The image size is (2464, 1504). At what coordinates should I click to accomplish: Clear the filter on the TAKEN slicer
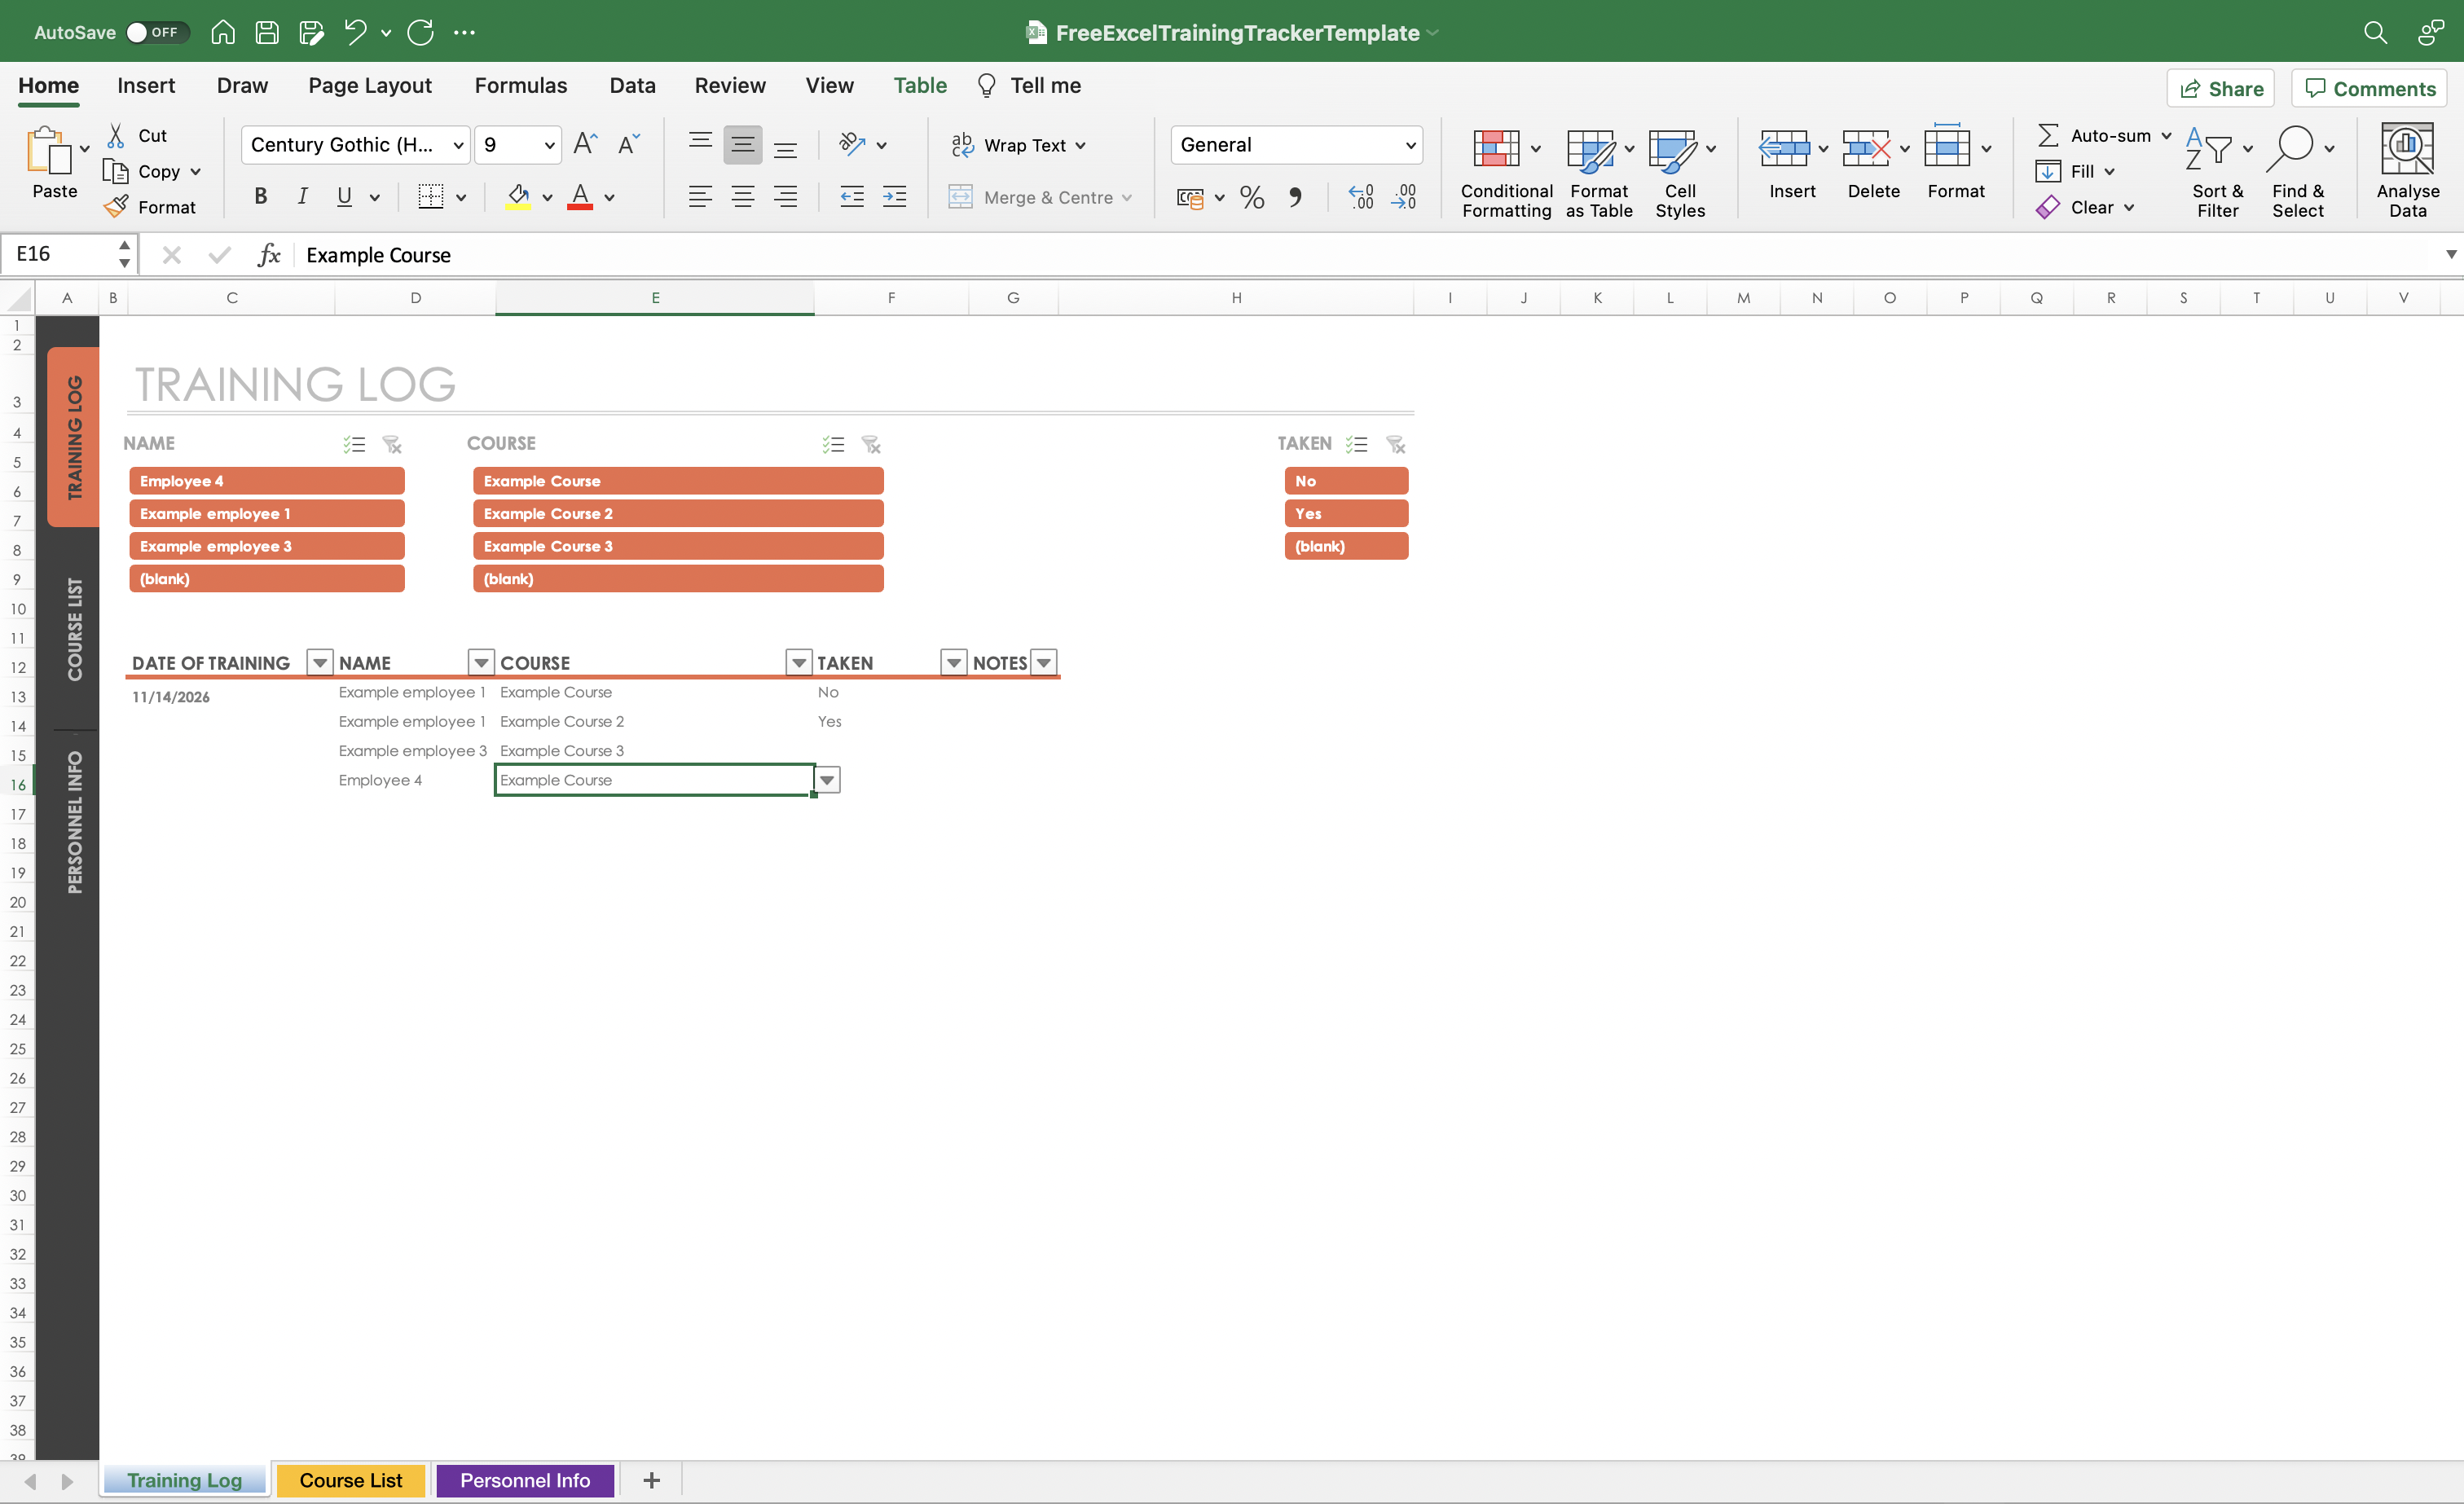click(1396, 444)
